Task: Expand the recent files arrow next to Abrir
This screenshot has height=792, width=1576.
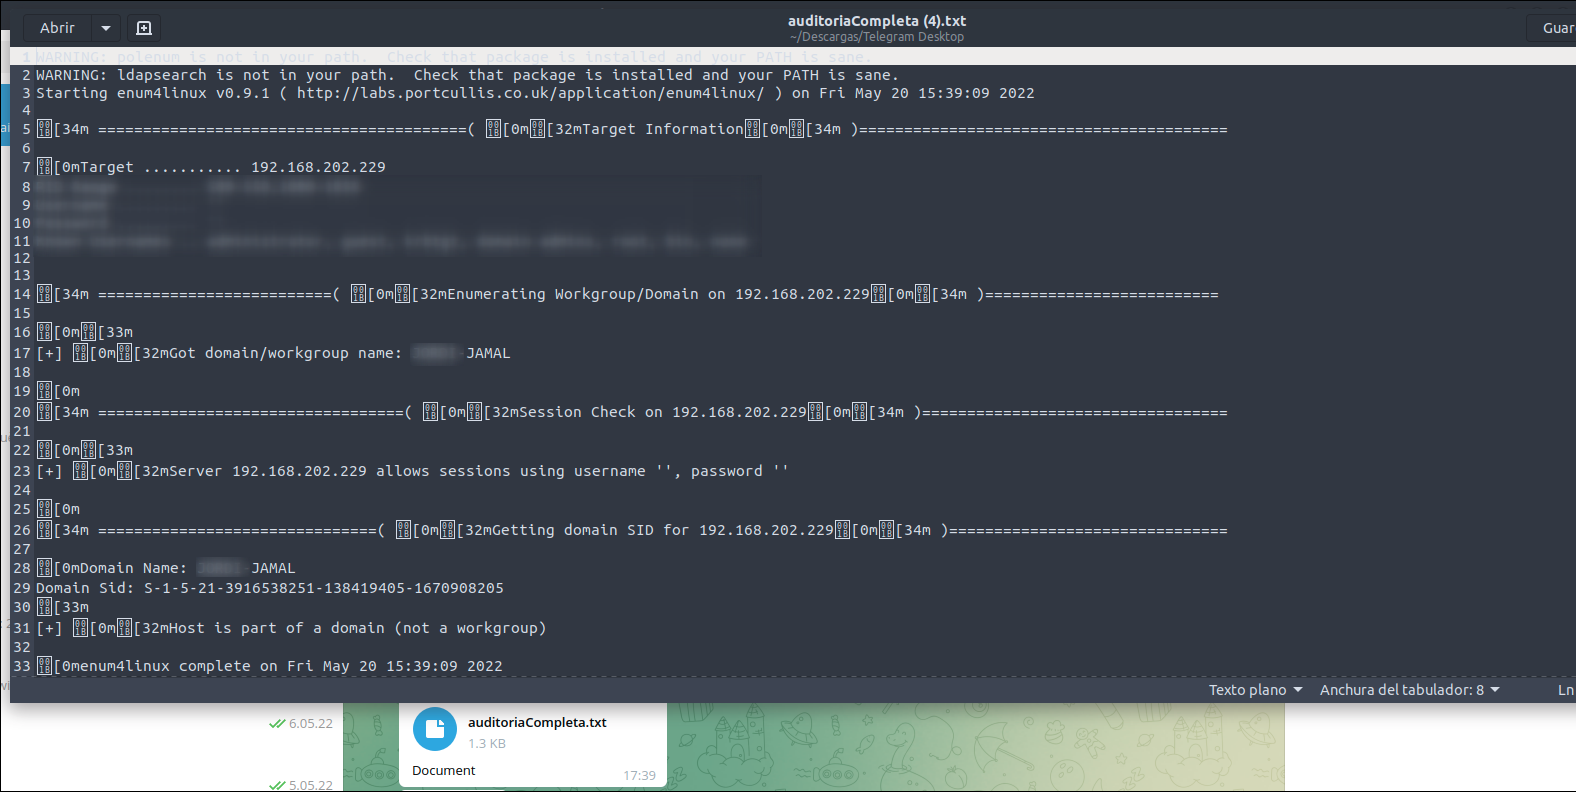Action: (x=106, y=28)
